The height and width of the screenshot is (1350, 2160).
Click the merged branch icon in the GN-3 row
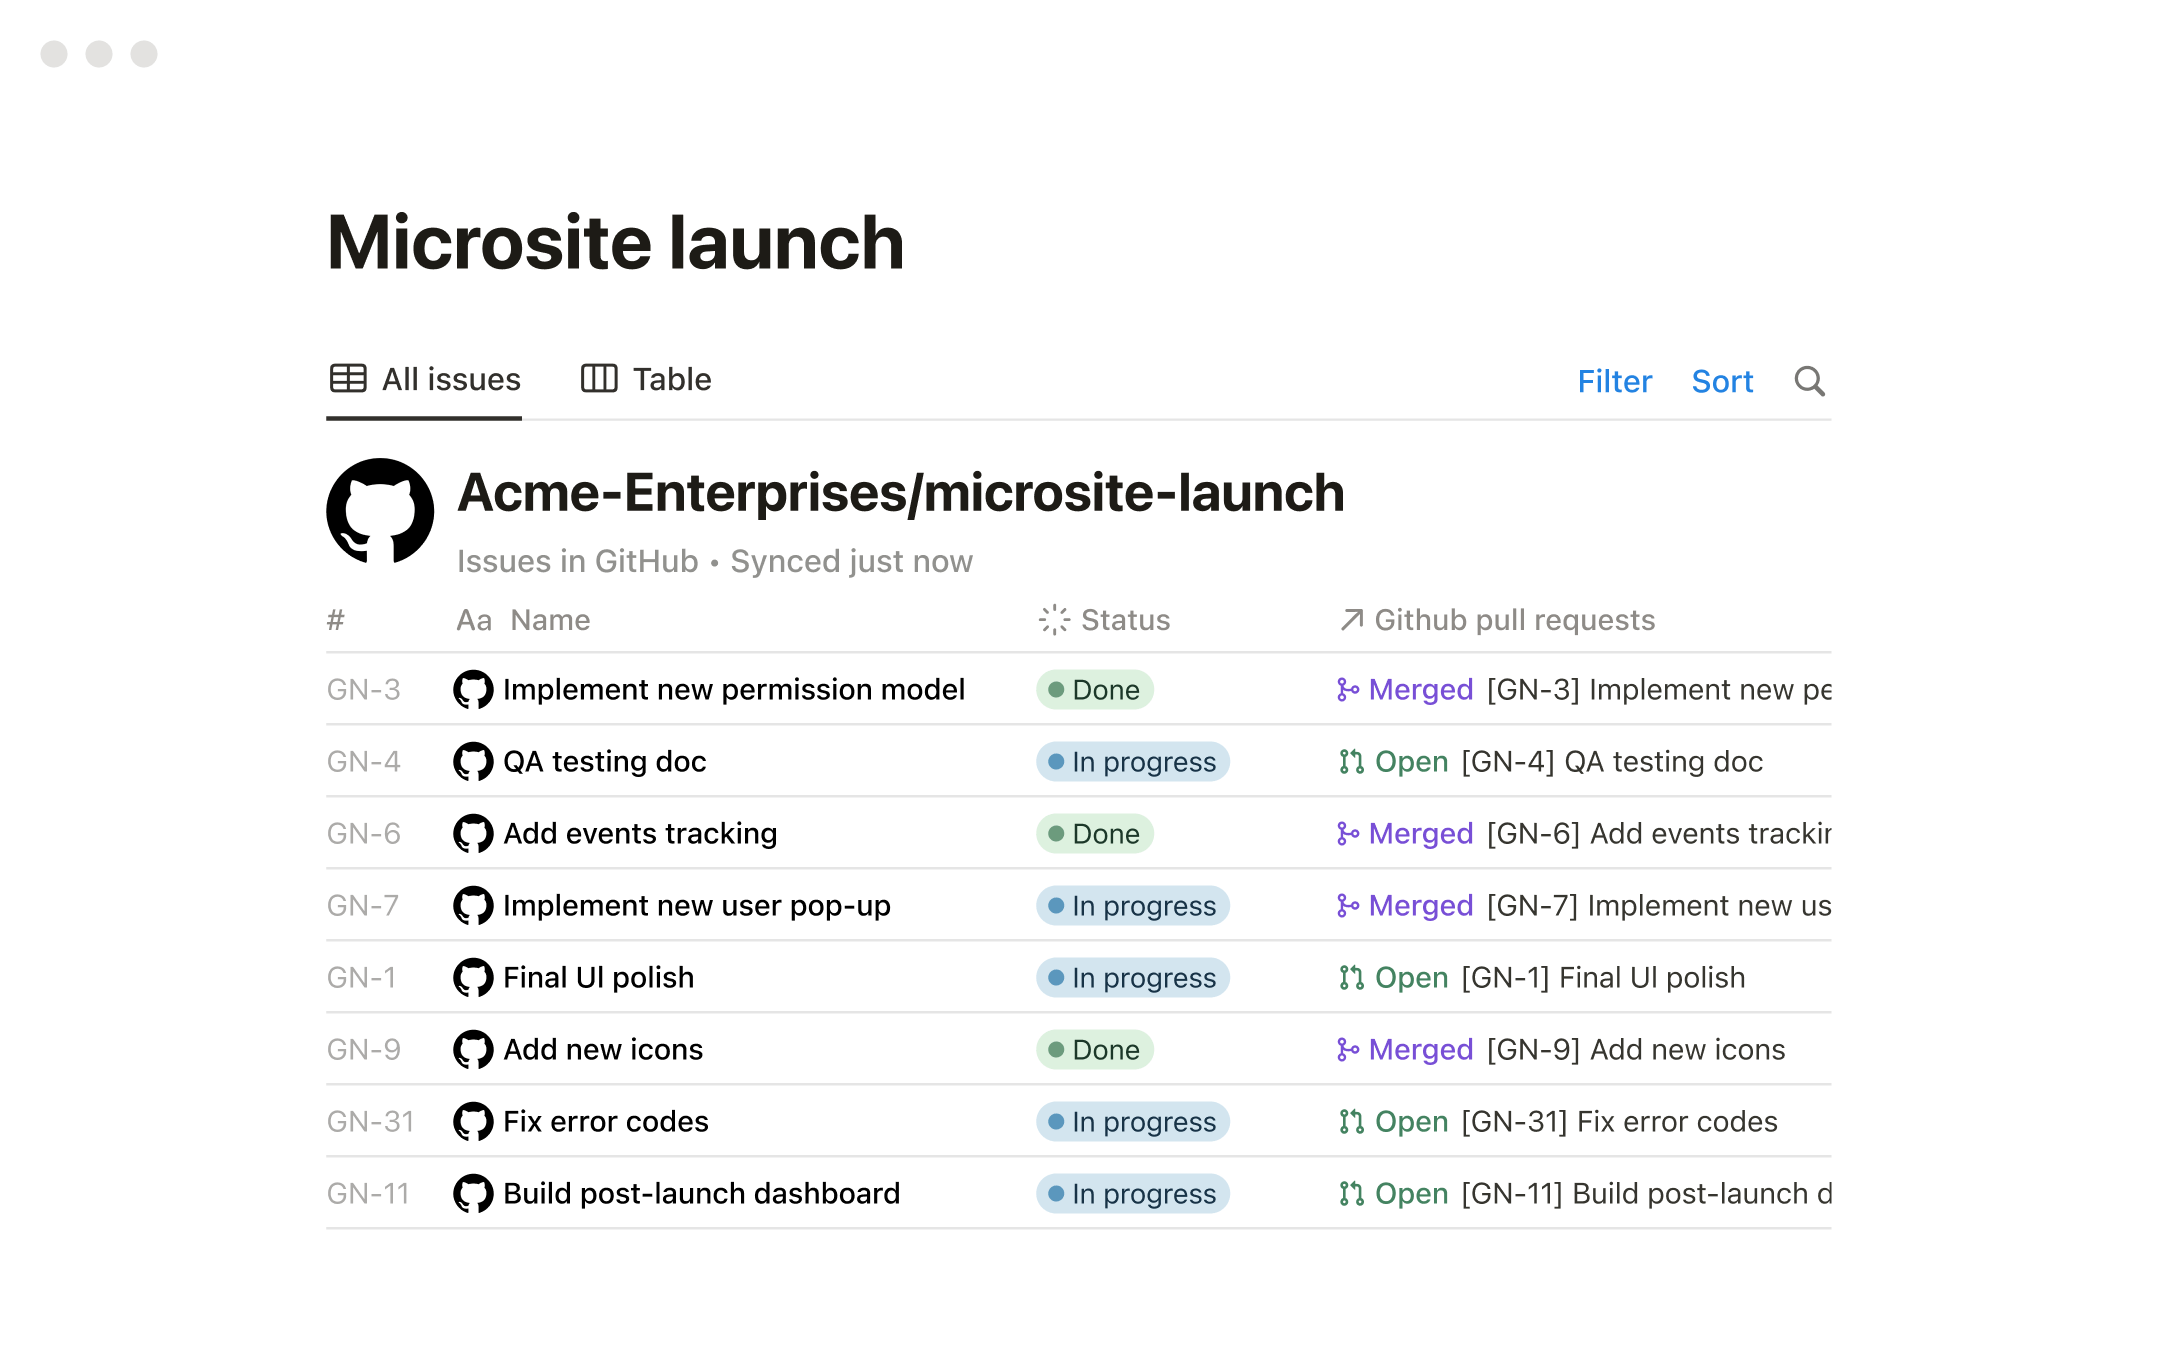[1348, 690]
